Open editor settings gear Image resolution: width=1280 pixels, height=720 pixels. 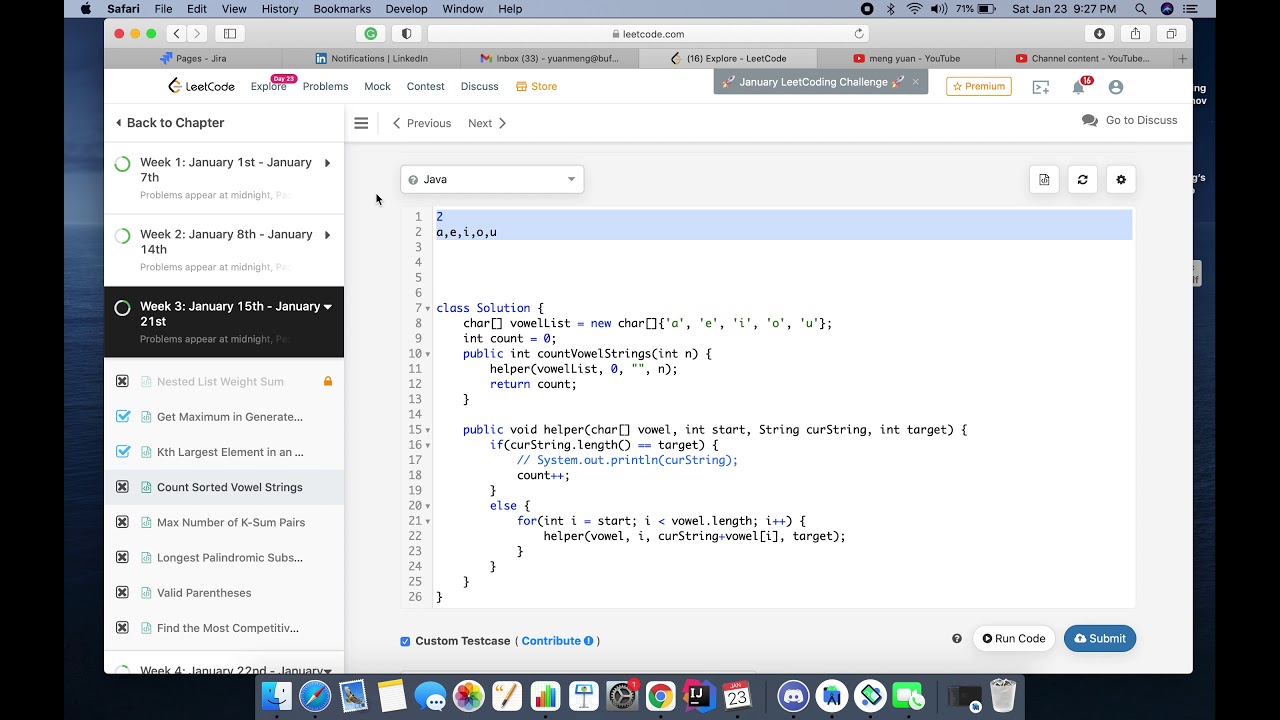(x=1121, y=180)
